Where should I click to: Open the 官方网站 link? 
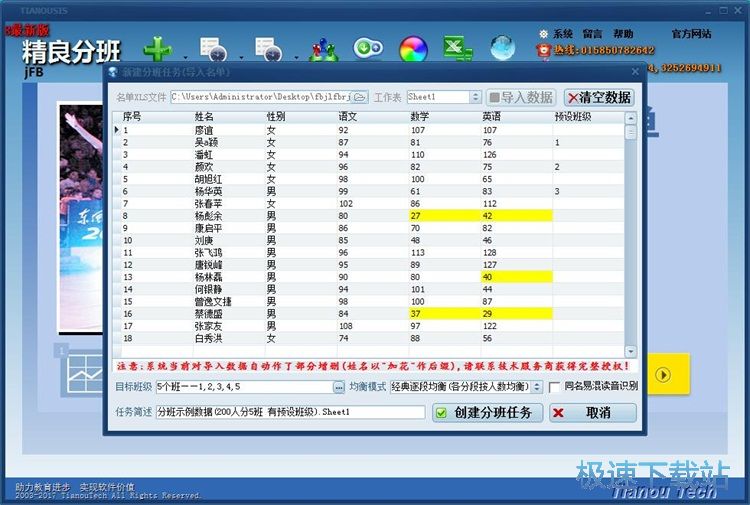tap(691, 33)
